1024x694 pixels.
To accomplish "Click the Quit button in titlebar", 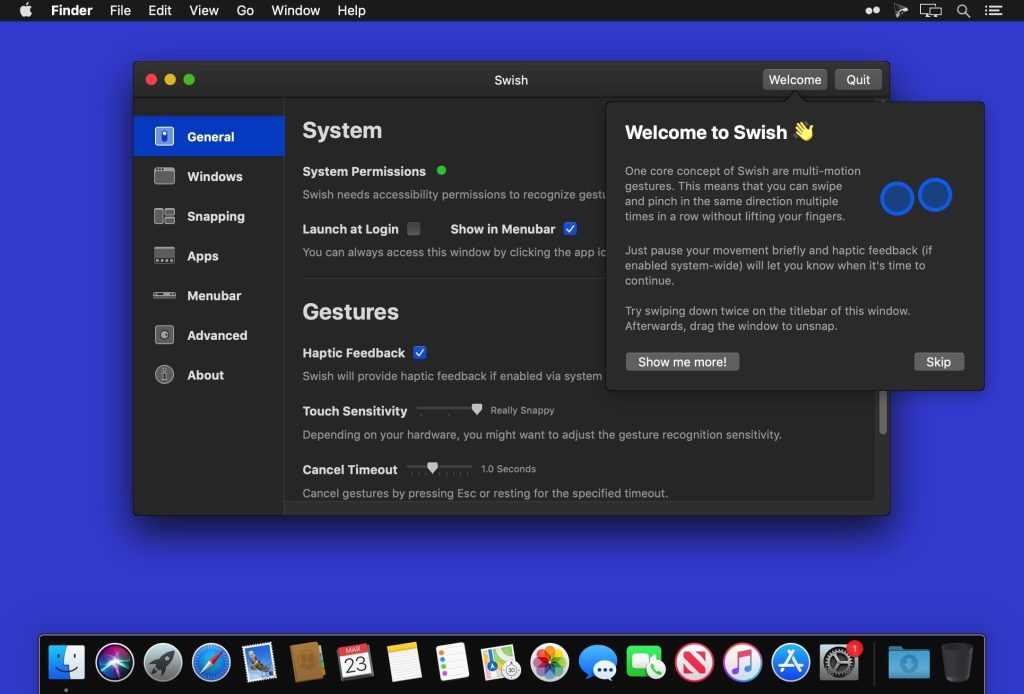I will [x=858, y=80].
